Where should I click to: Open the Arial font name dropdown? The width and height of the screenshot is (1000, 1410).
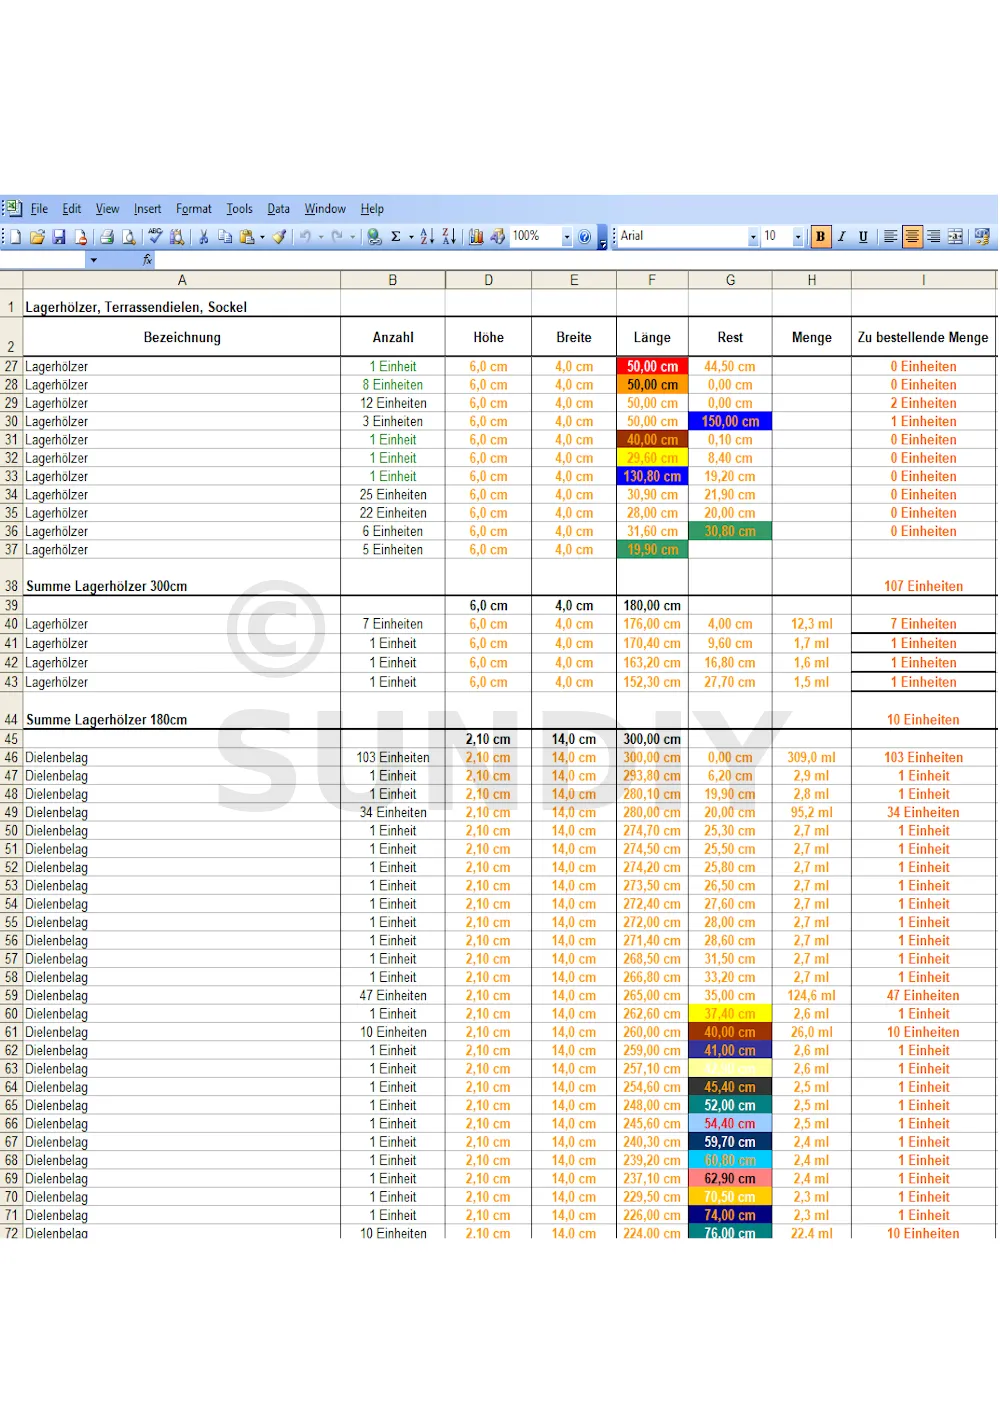pos(753,237)
